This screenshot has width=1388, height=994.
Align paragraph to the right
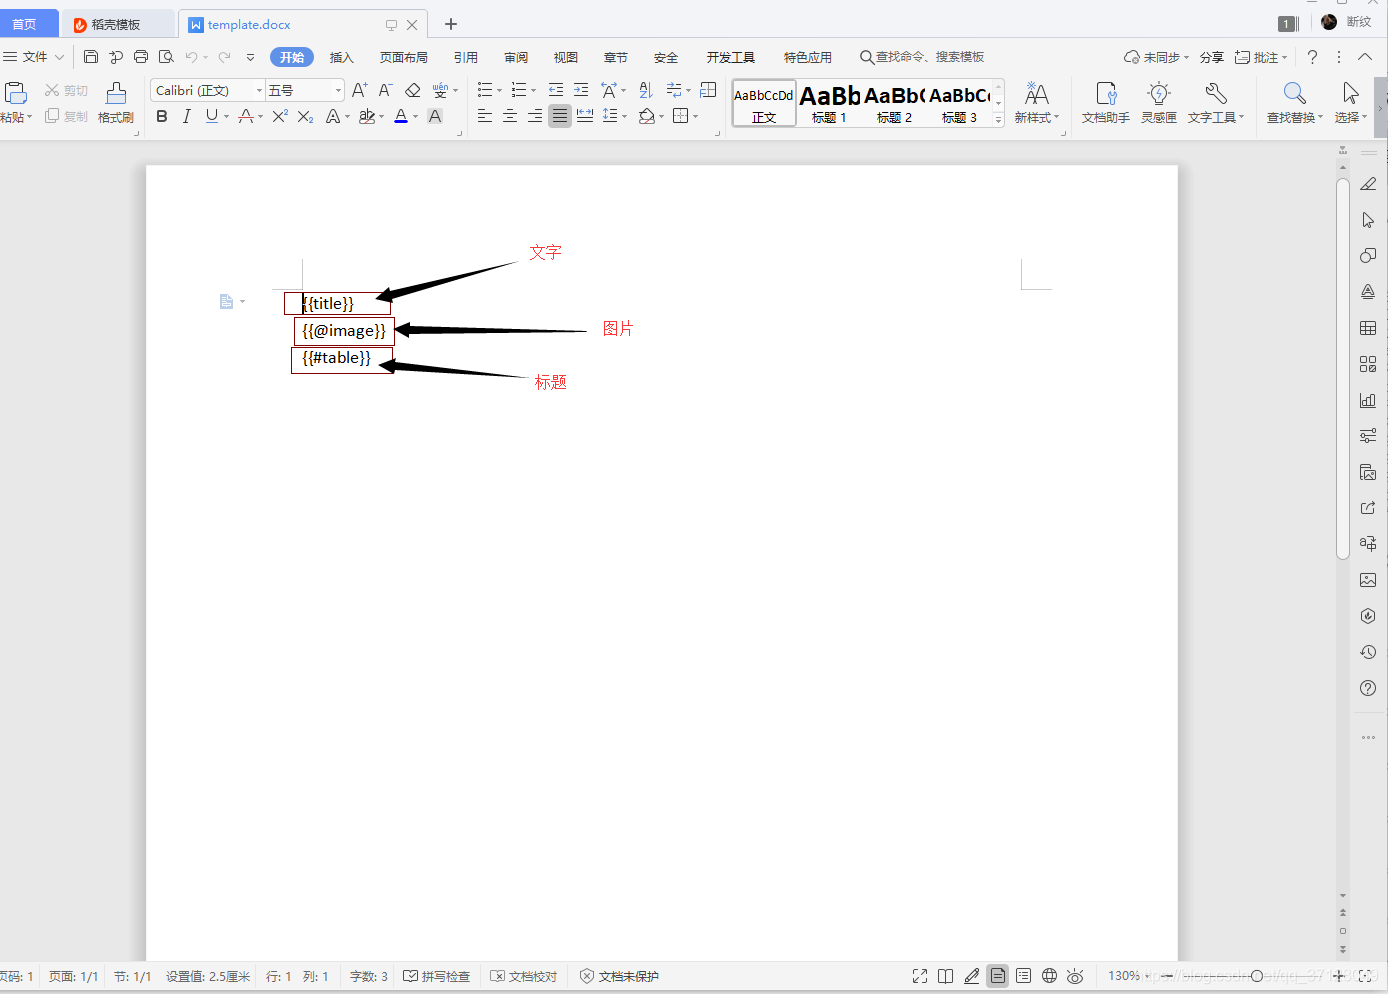[x=535, y=117]
